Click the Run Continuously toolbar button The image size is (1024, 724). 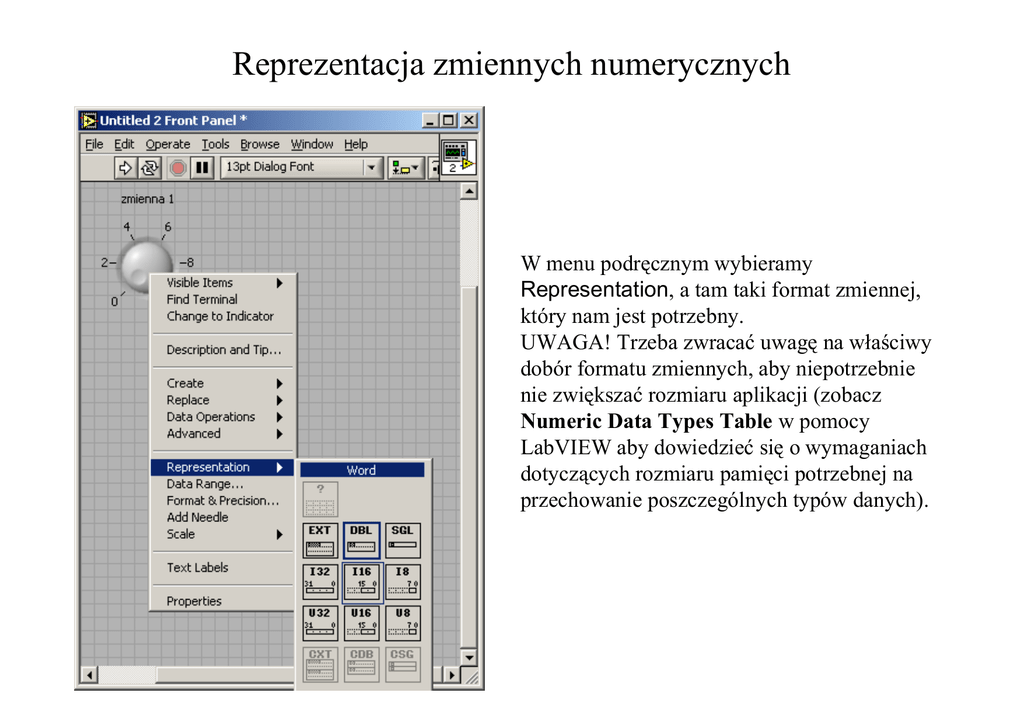[150, 168]
